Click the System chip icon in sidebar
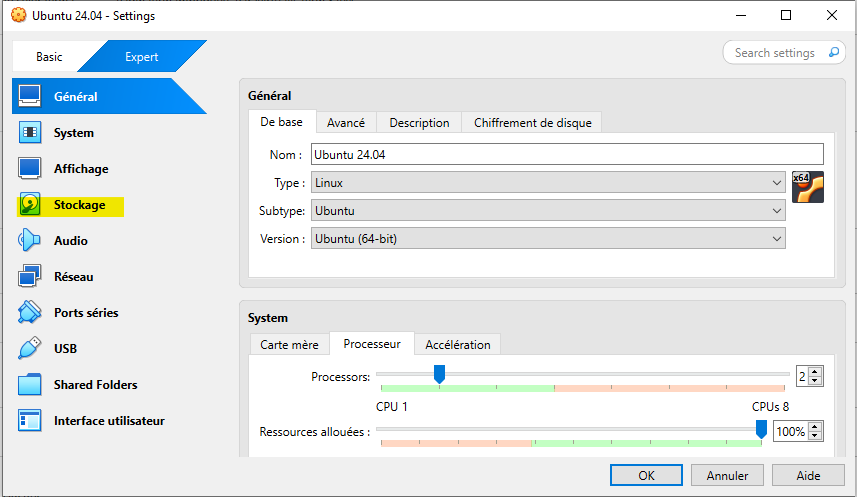This screenshot has width=857, height=497. pyautogui.click(x=30, y=133)
